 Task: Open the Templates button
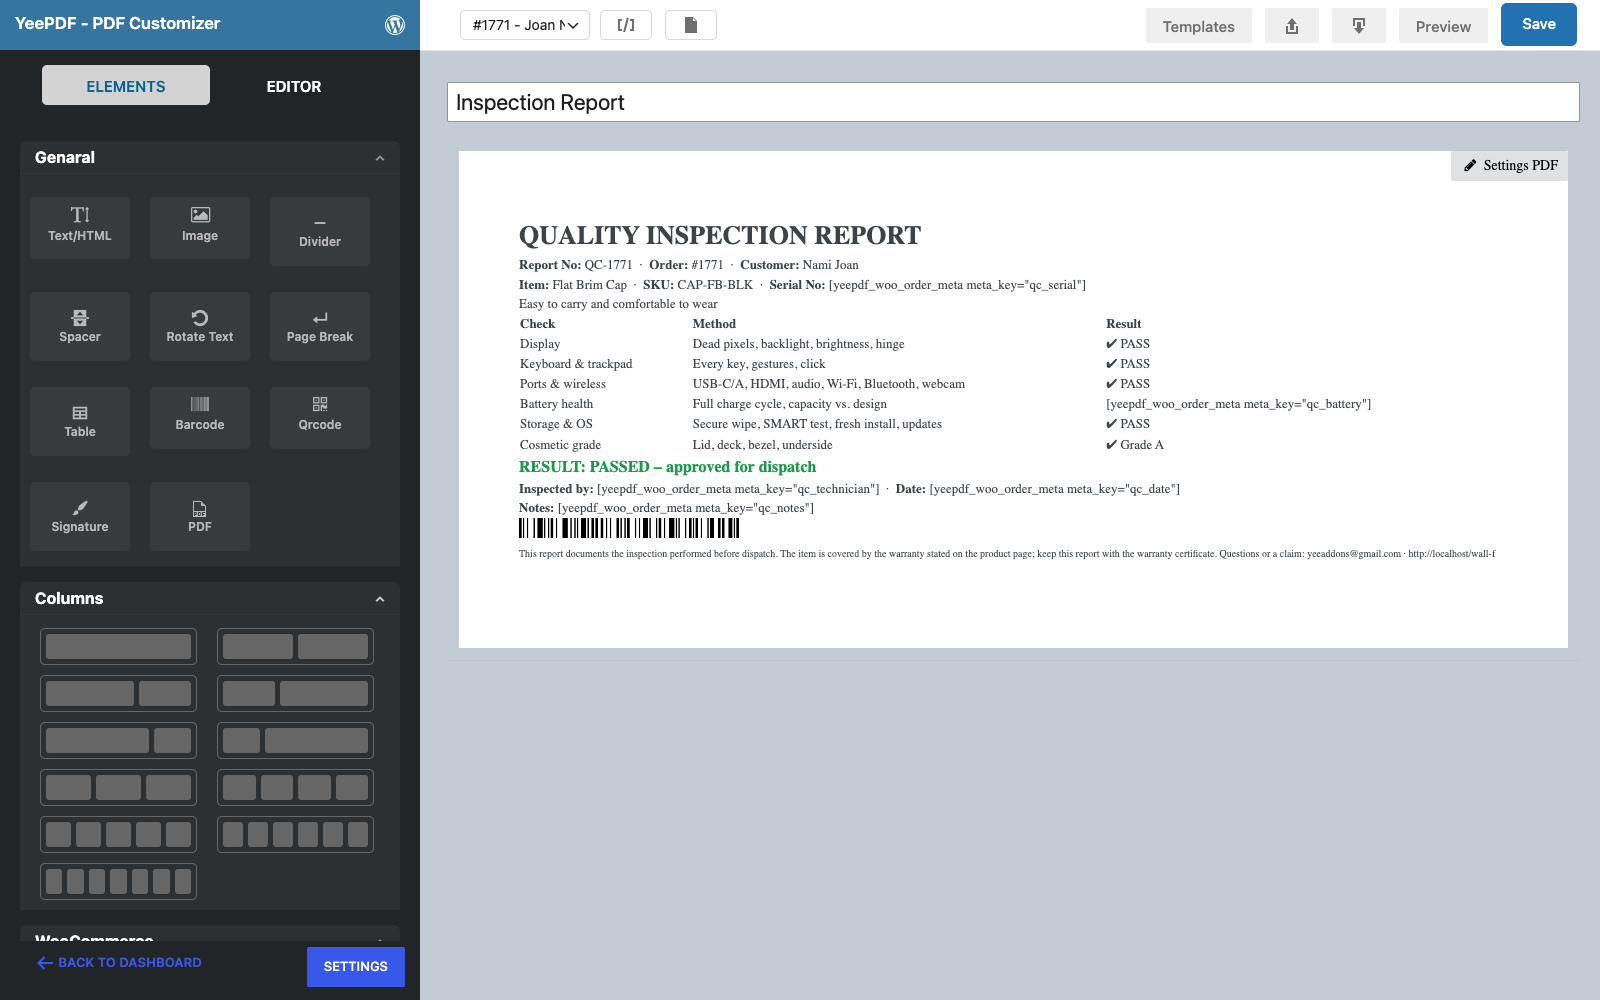coord(1199,26)
